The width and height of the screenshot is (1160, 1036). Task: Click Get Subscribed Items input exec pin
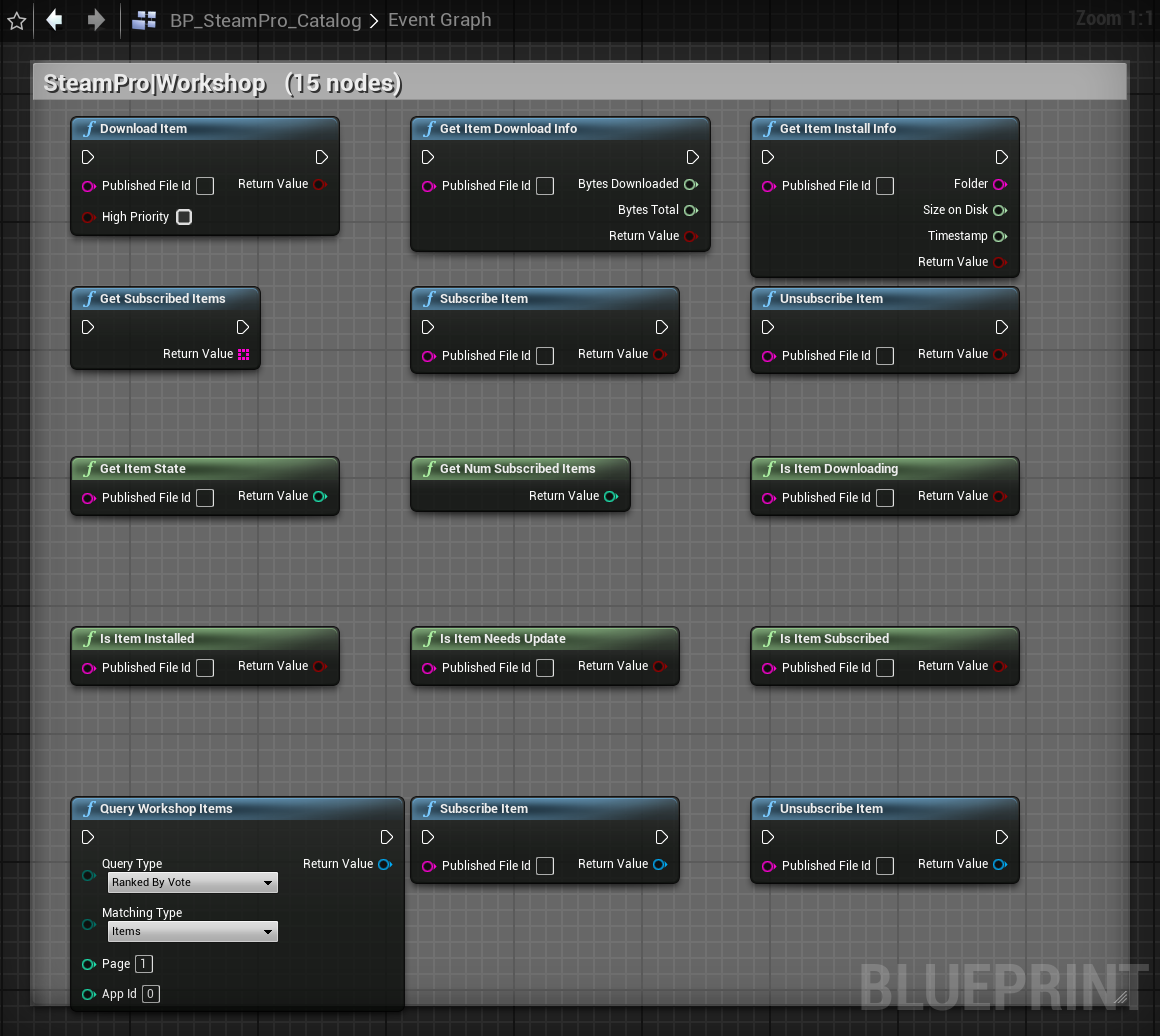click(88, 327)
